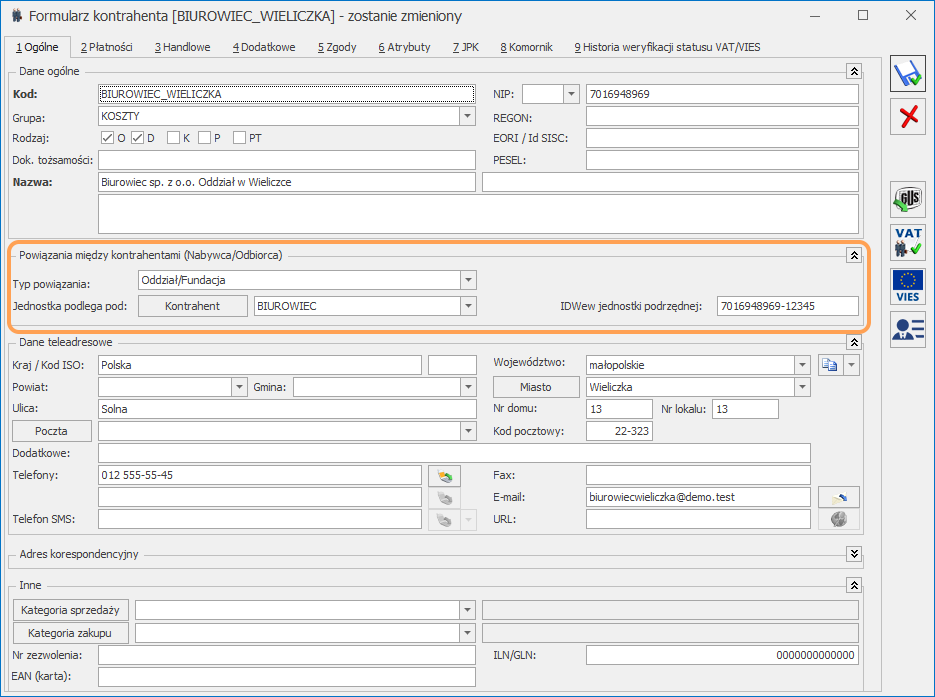Screen dimensions: 935x697
Task: Switch to the 3 Handlowe tab
Action: (x=182, y=47)
